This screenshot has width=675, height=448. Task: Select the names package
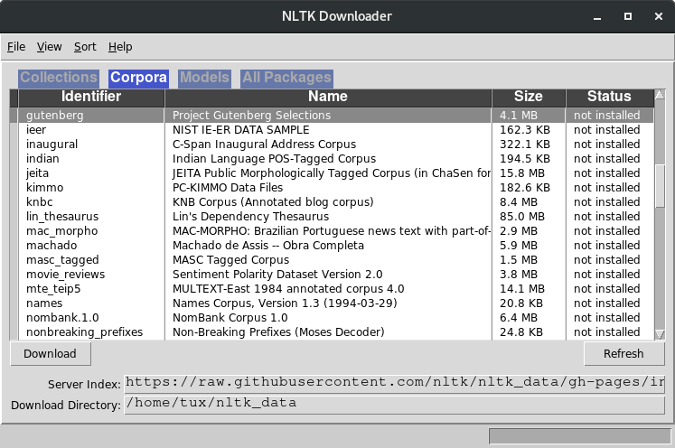(44, 303)
